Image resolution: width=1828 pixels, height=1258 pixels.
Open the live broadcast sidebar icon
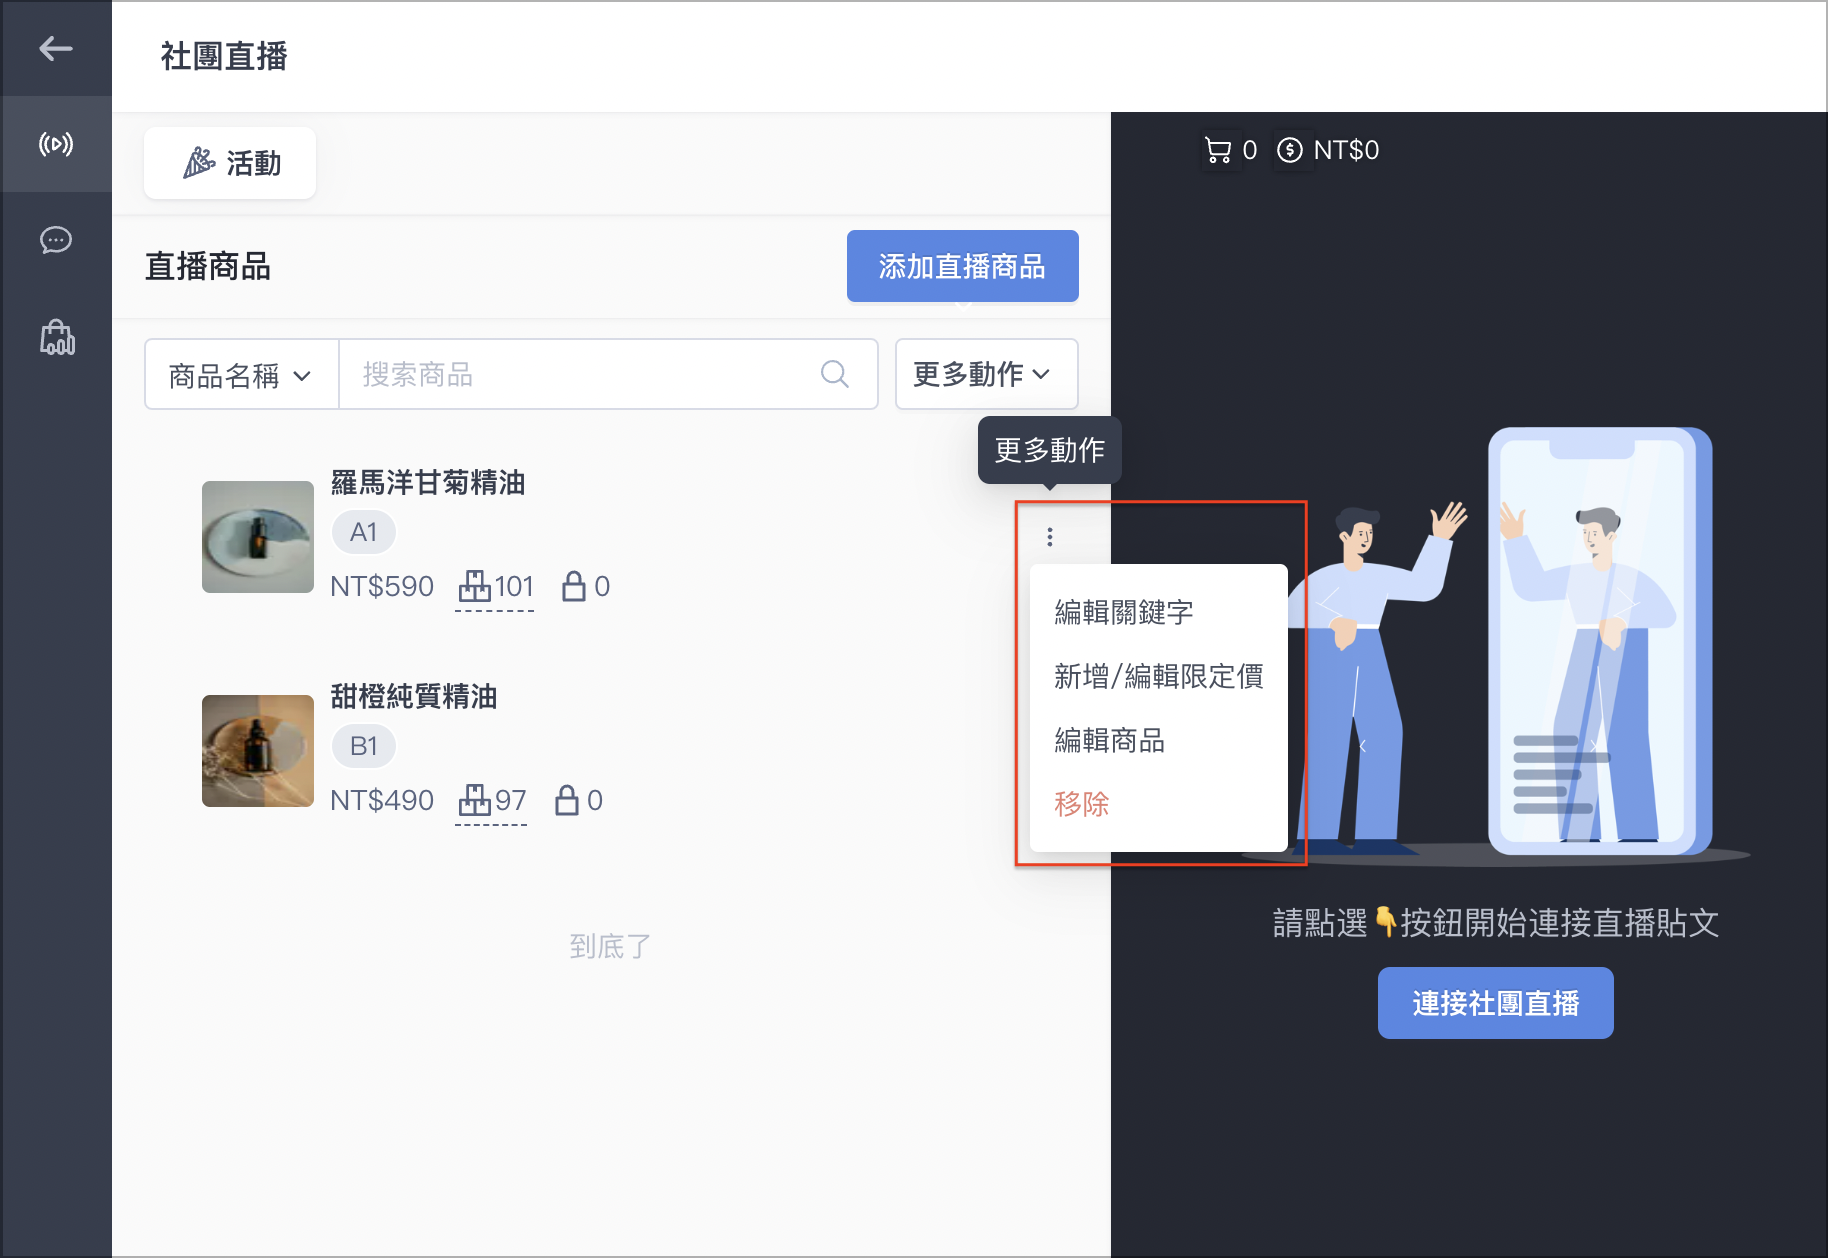coord(56,144)
